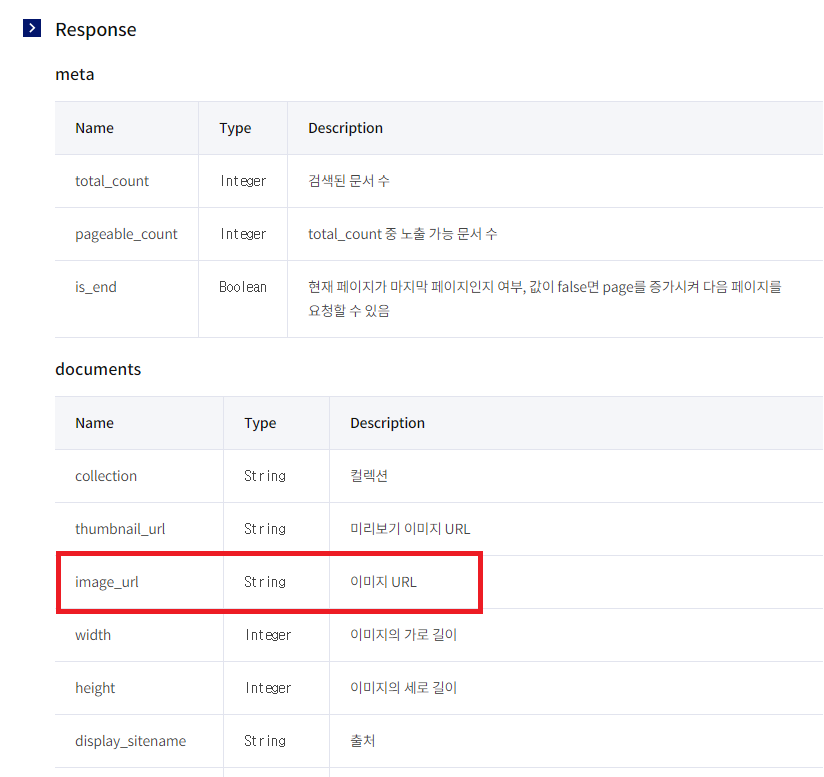
Task: Click description '미리보기 이미지 URL'
Action: (410, 530)
